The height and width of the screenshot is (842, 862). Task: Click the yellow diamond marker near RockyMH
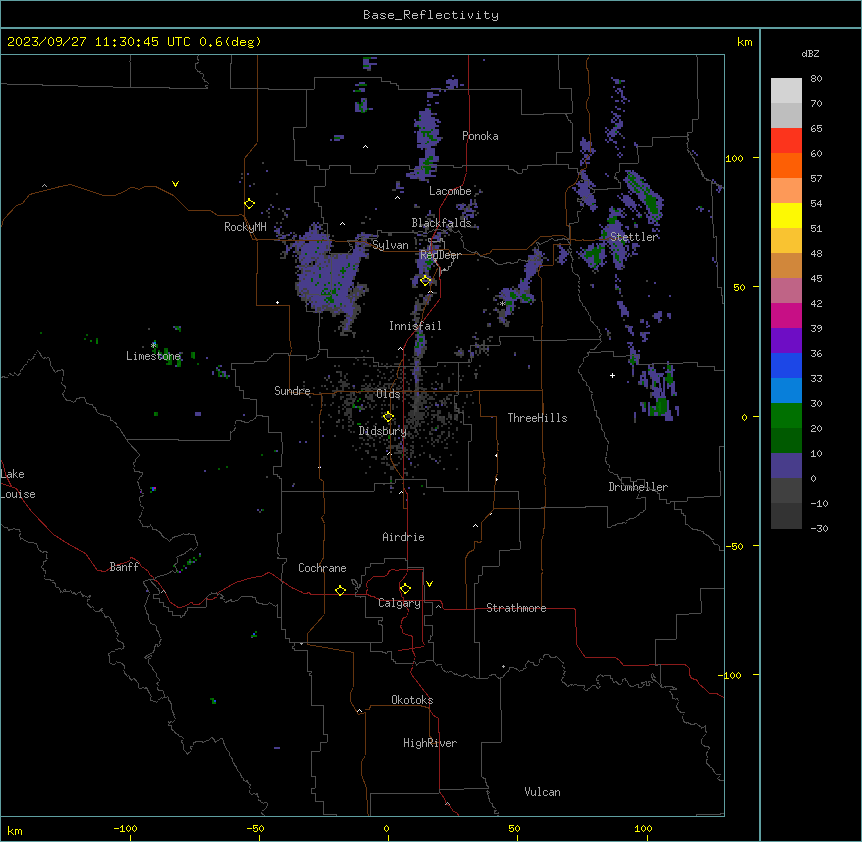tap(249, 204)
